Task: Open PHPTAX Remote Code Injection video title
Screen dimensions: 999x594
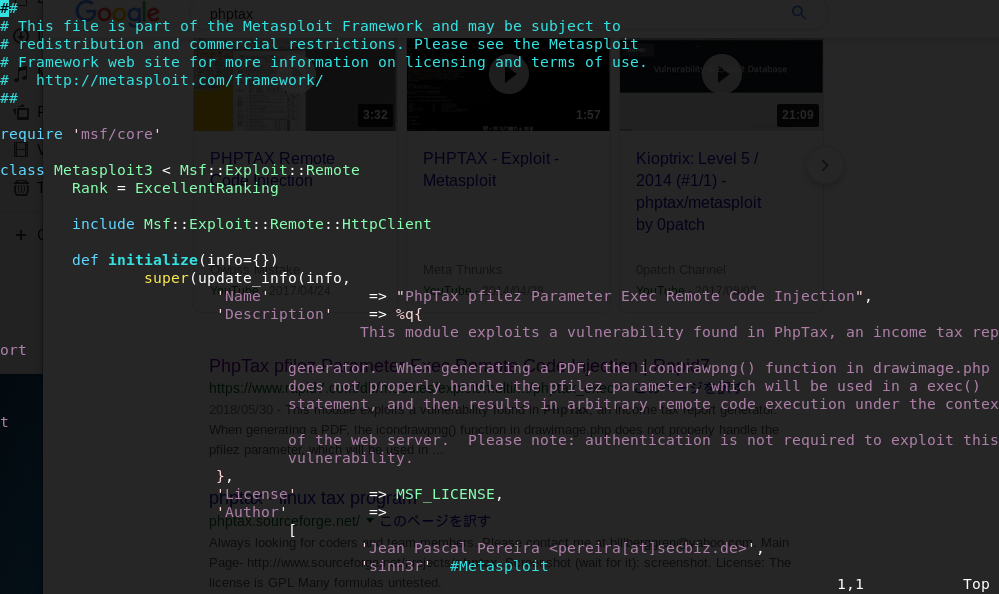Action: coord(272,170)
